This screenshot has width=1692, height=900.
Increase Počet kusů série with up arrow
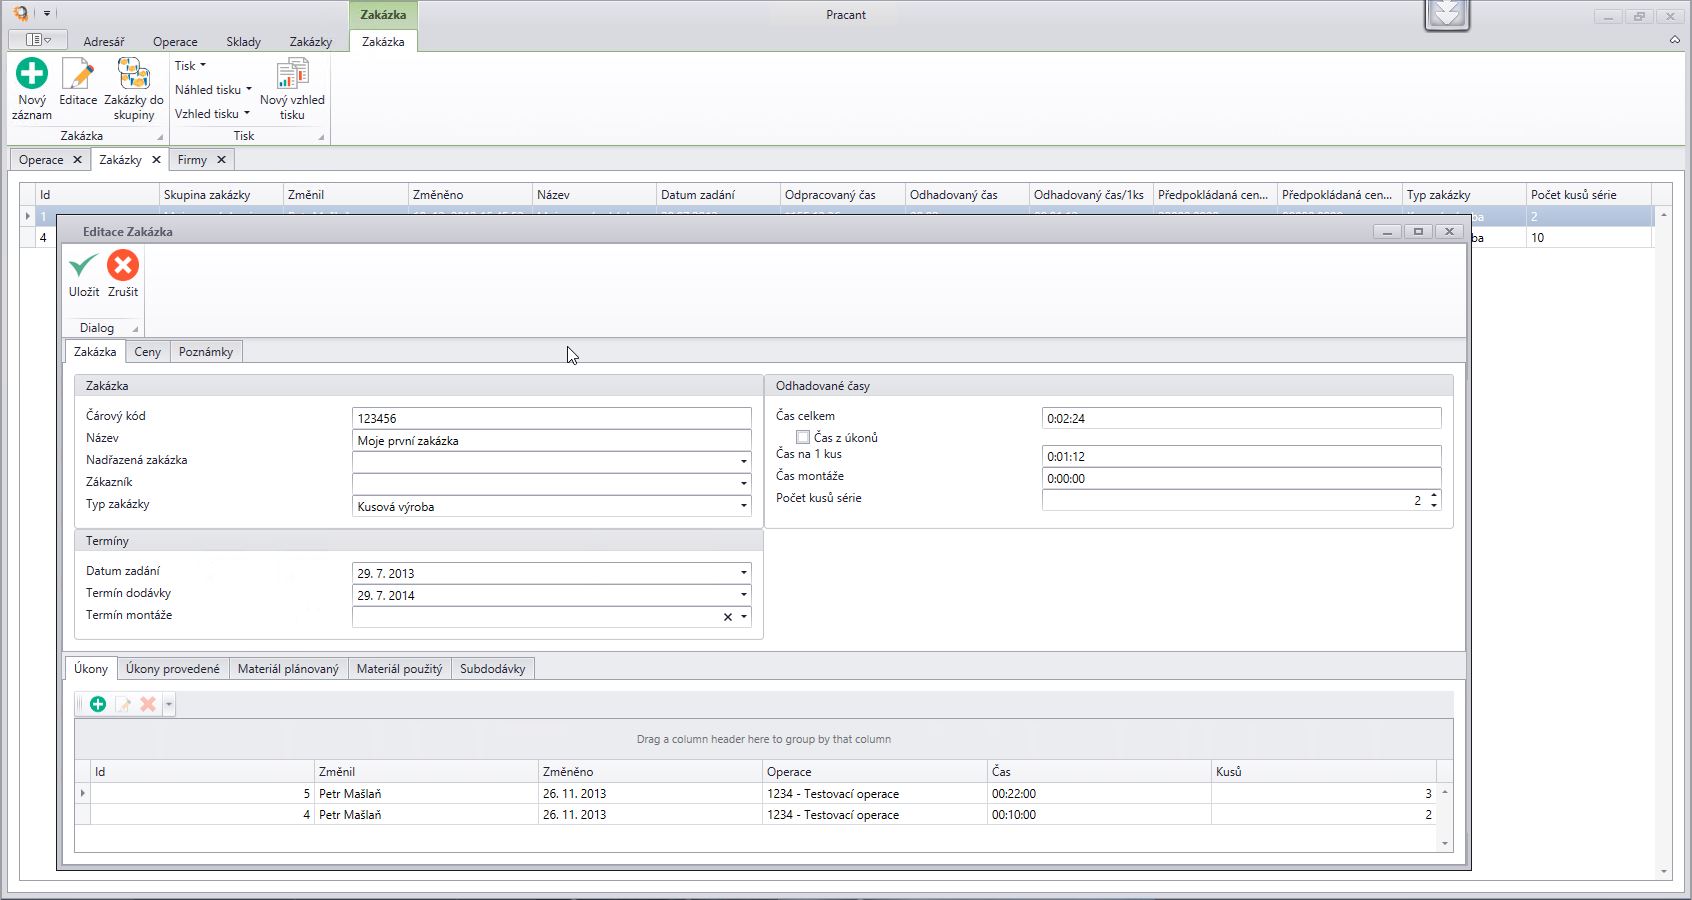point(1434,495)
